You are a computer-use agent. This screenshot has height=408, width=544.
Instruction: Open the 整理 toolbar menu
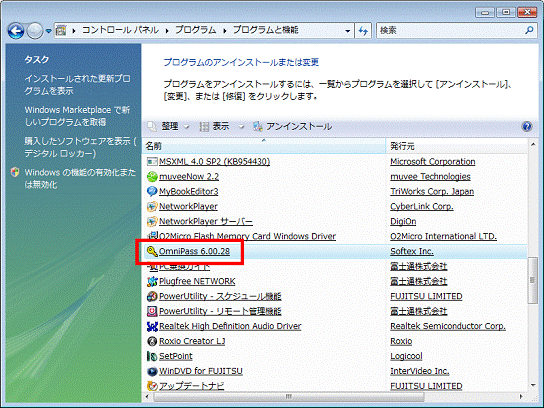click(169, 127)
